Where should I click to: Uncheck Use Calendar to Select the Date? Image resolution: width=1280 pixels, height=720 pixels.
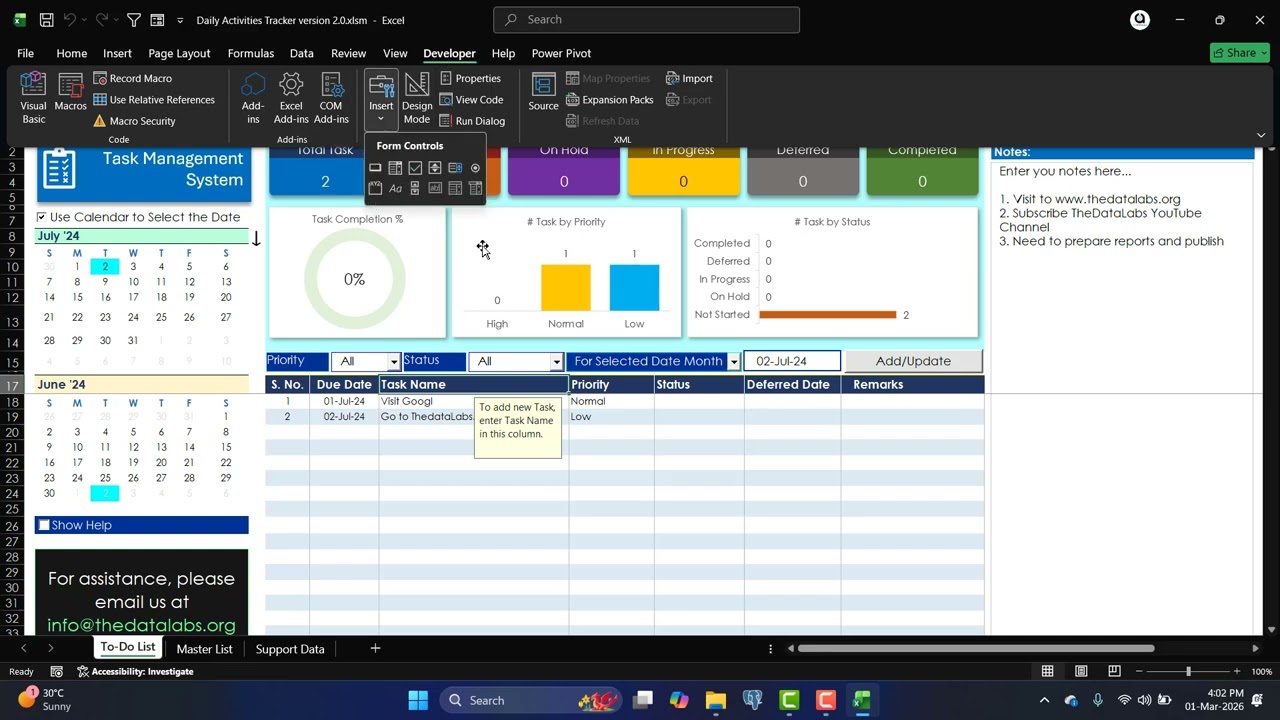pos(41,217)
